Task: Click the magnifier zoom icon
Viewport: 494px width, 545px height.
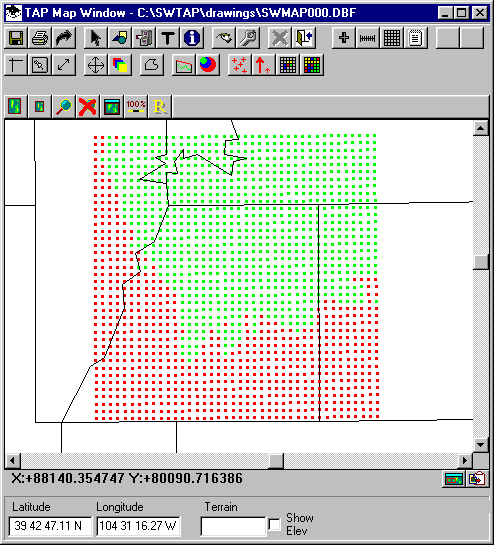Action: point(64,106)
